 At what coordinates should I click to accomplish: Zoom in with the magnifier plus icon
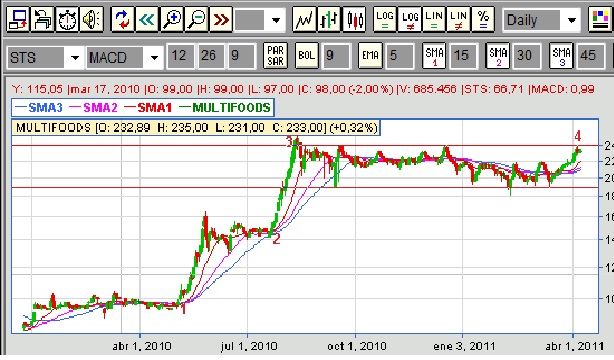point(172,18)
